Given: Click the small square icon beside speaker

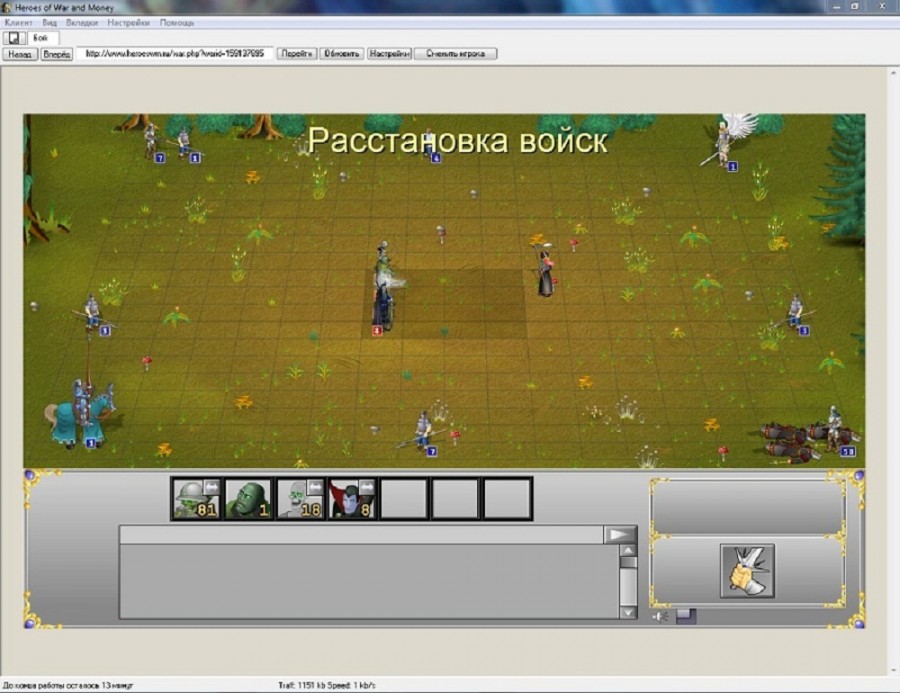Looking at the screenshot, I should 685,616.
